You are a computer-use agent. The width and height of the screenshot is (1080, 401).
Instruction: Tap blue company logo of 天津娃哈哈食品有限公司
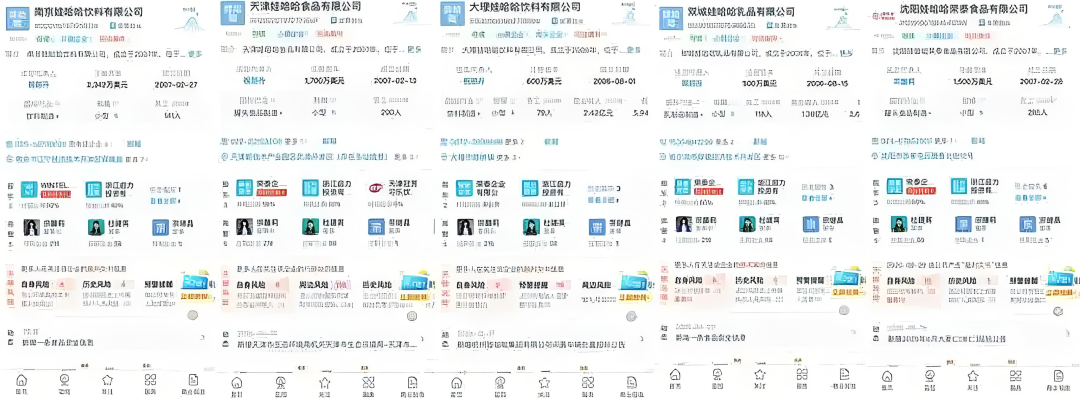point(233,13)
